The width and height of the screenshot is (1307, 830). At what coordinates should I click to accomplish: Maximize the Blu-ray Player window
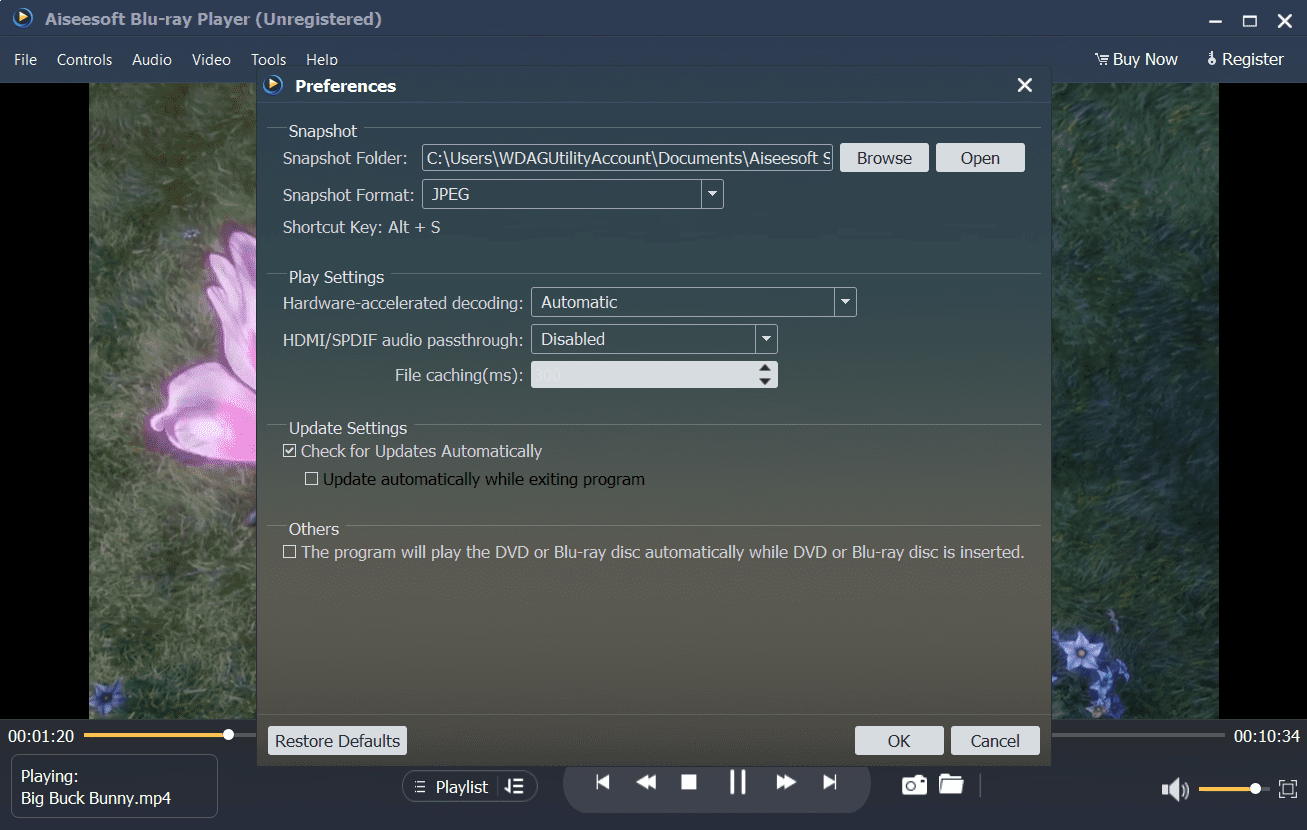click(1250, 20)
